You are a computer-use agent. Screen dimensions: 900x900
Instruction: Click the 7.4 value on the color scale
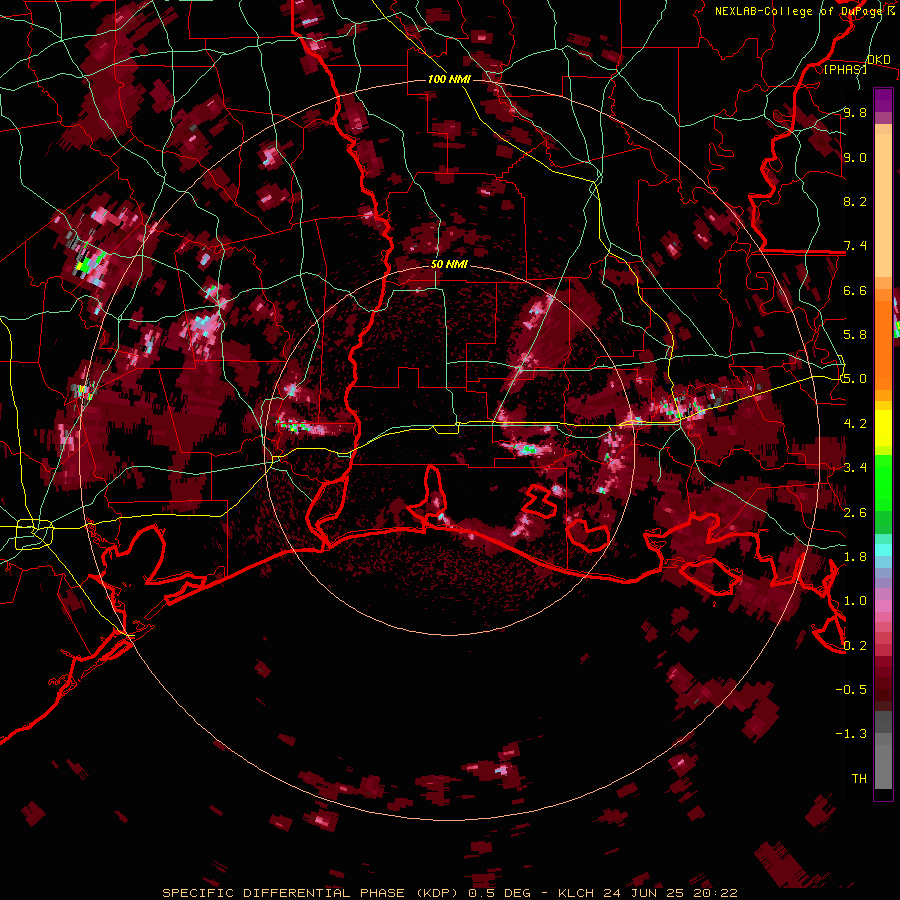[855, 246]
